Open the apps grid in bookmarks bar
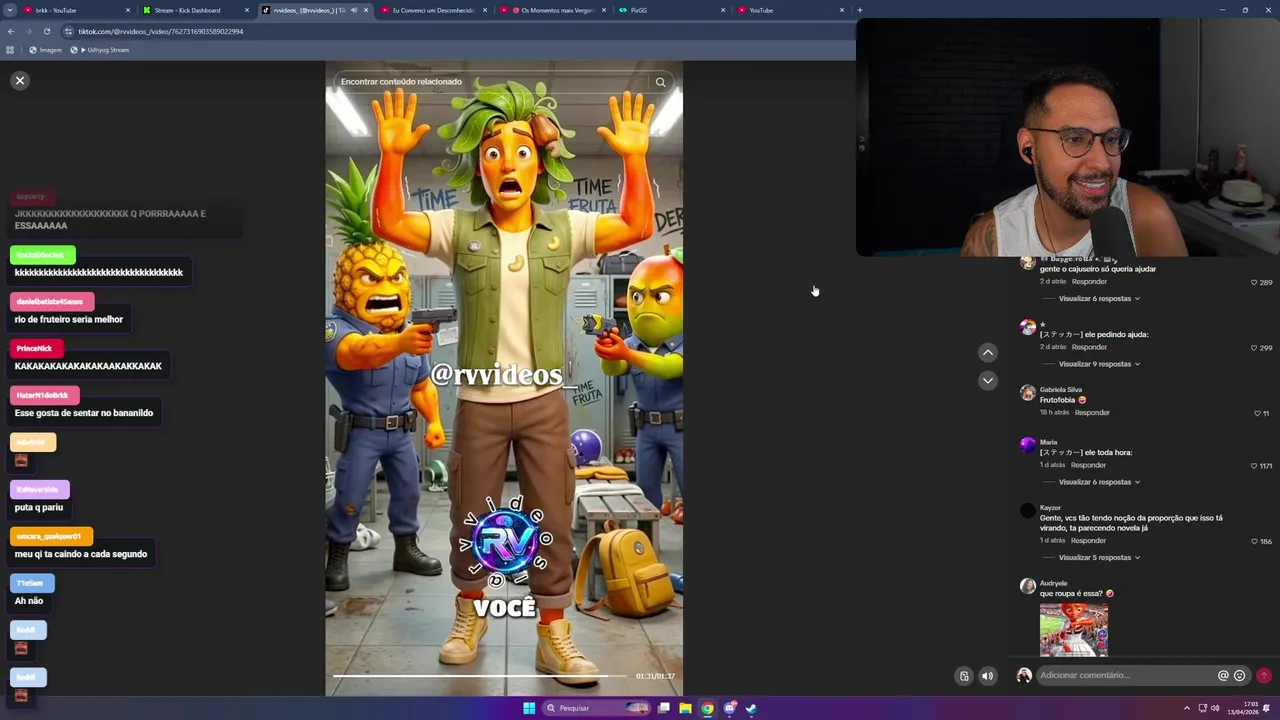Image resolution: width=1280 pixels, height=720 pixels. pos(10,50)
